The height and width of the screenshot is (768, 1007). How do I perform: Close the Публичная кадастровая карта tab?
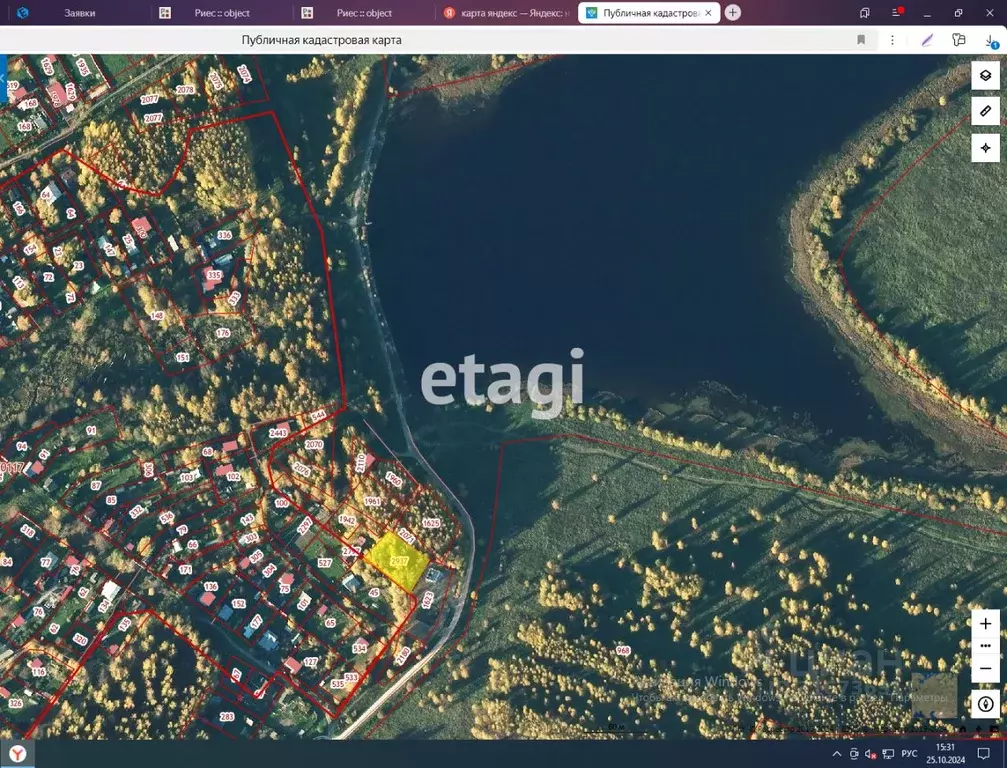pyautogui.click(x=708, y=13)
